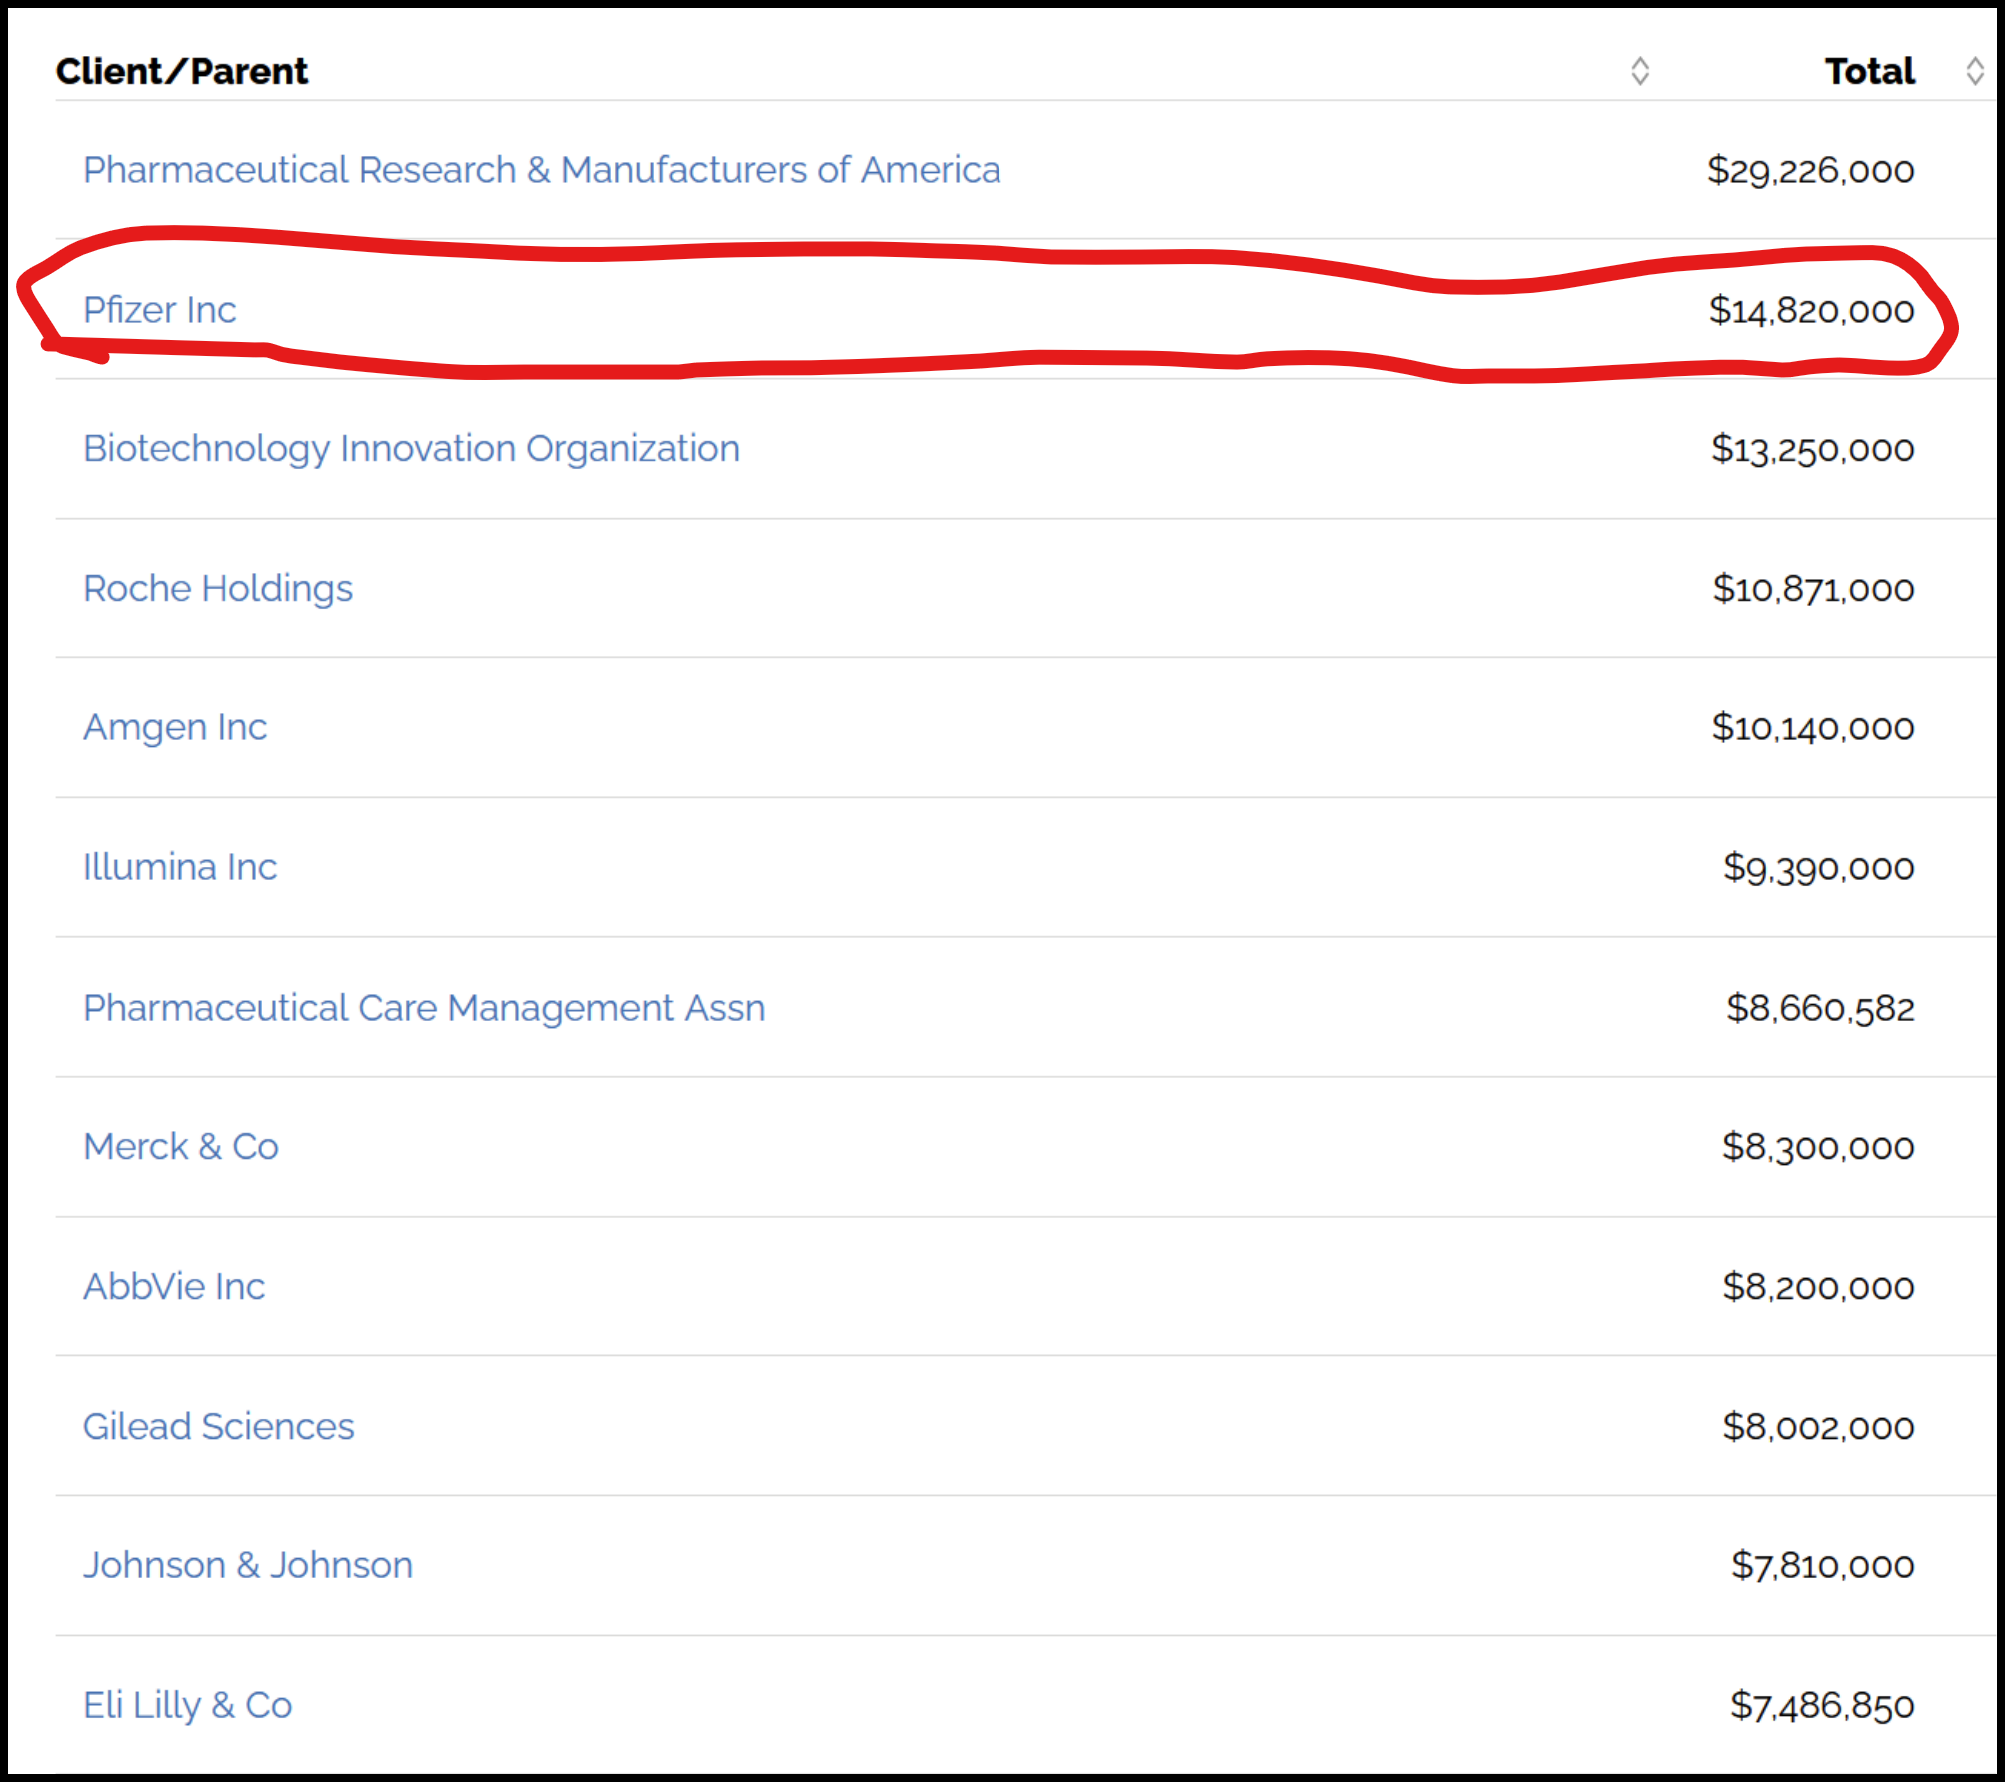Open Pharmaceutical Care Management Assn link
This screenshot has height=1782, width=2005.
pyautogui.click(x=424, y=1008)
